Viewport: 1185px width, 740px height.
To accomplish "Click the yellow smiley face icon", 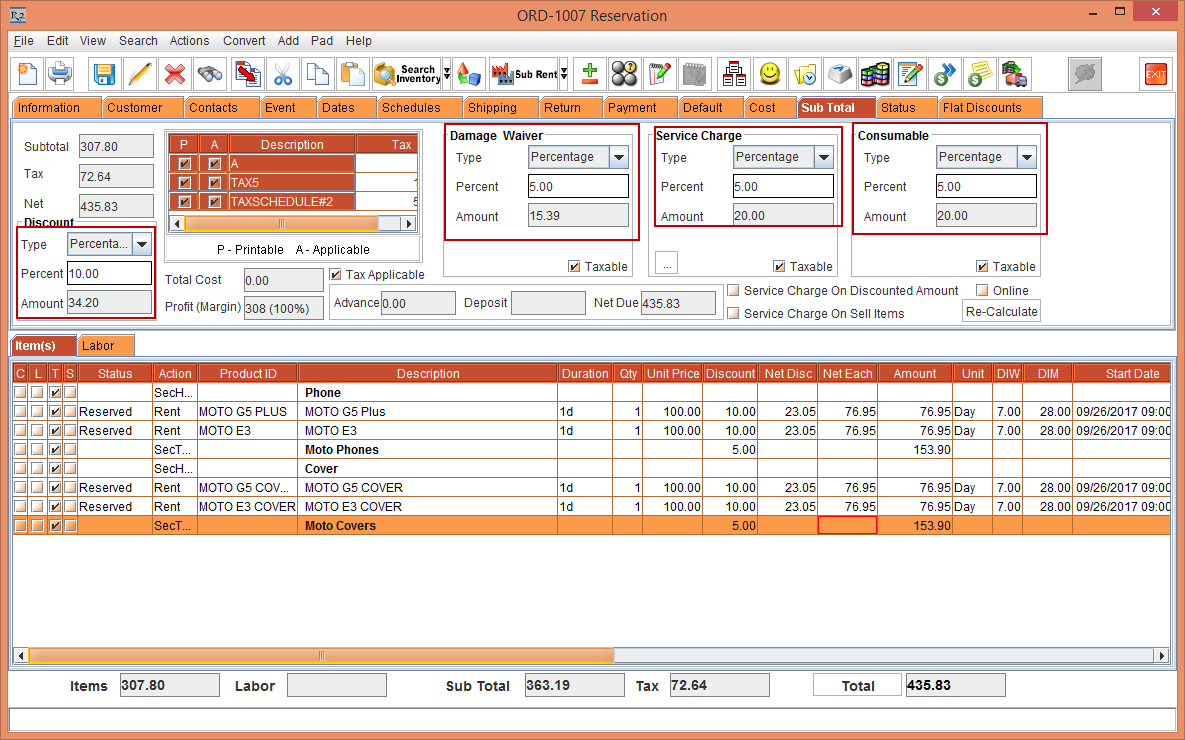I will 769,74.
